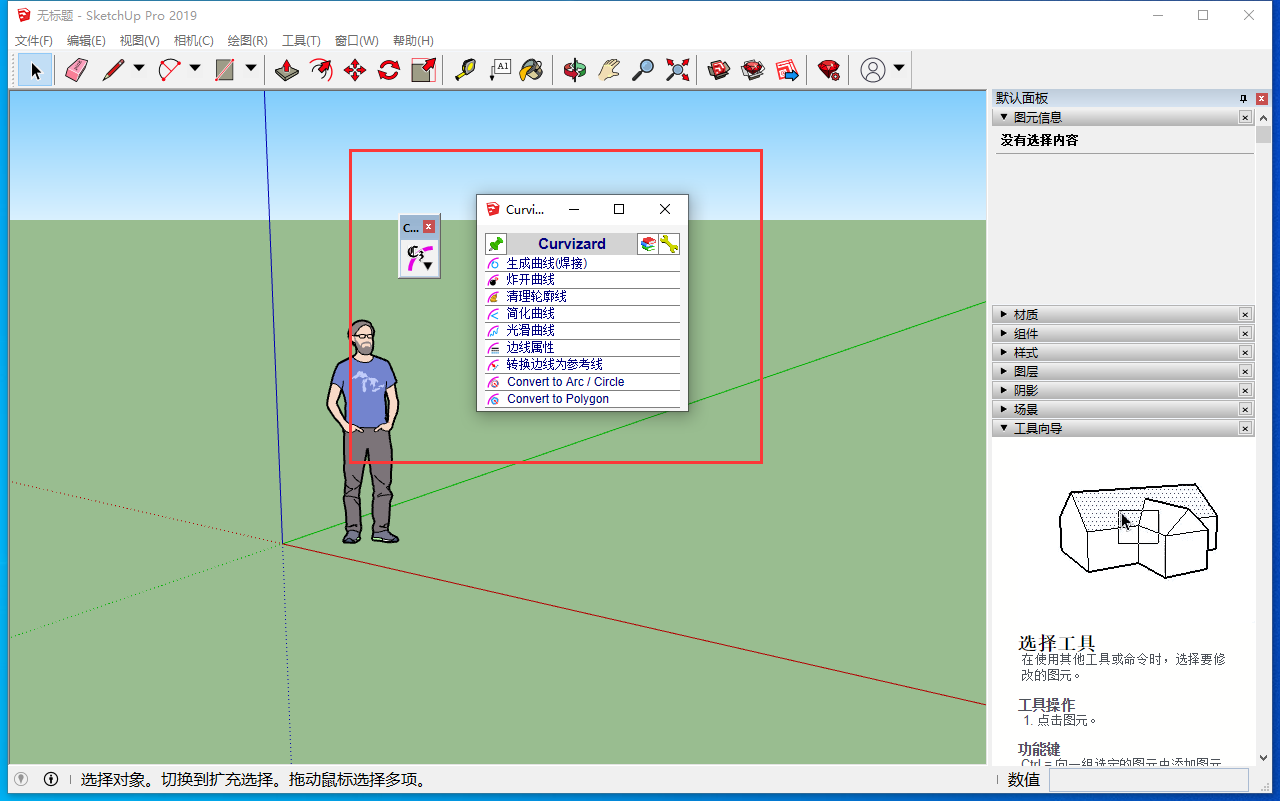Click Convert to Arc / Circle
The width and height of the screenshot is (1280, 801).
pyautogui.click(x=565, y=382)
